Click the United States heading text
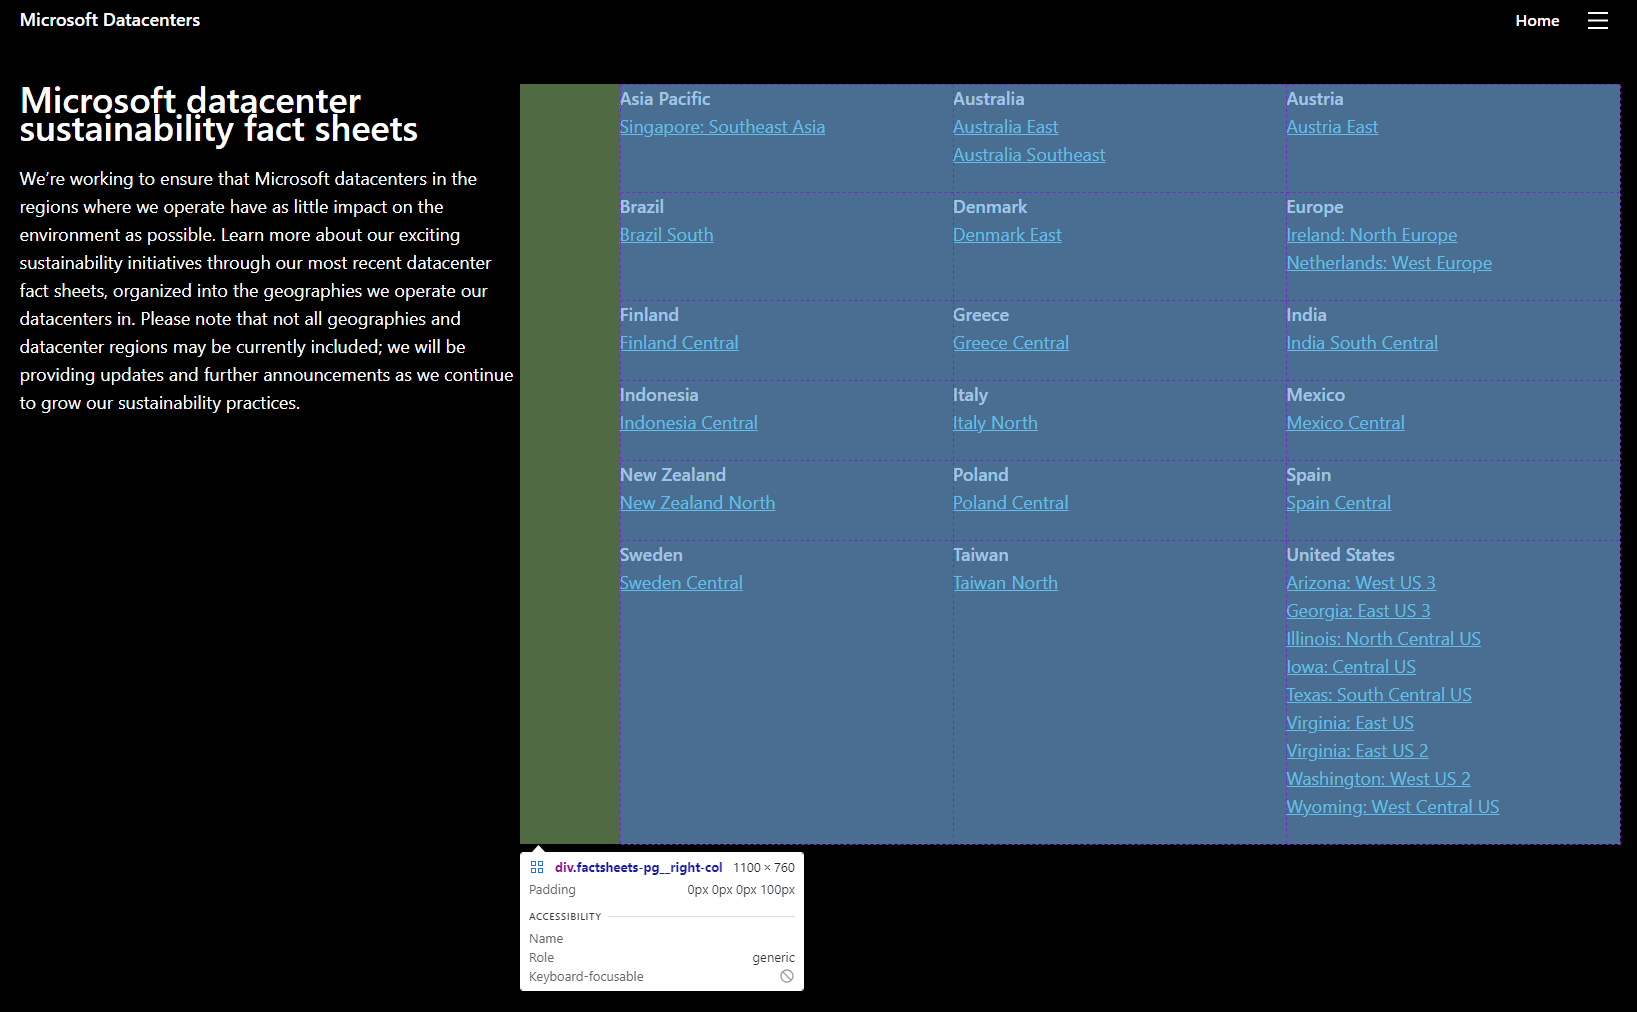The height and width of the screenshot is (1012, 1637). [1340, 555]
